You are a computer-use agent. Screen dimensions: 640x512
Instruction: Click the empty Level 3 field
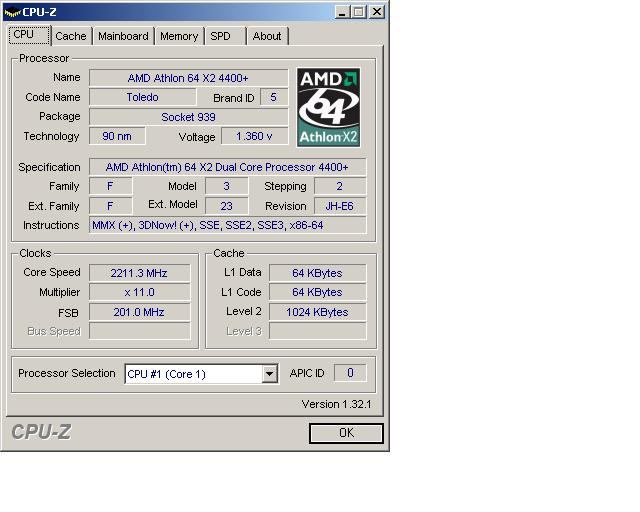[318, 331]
